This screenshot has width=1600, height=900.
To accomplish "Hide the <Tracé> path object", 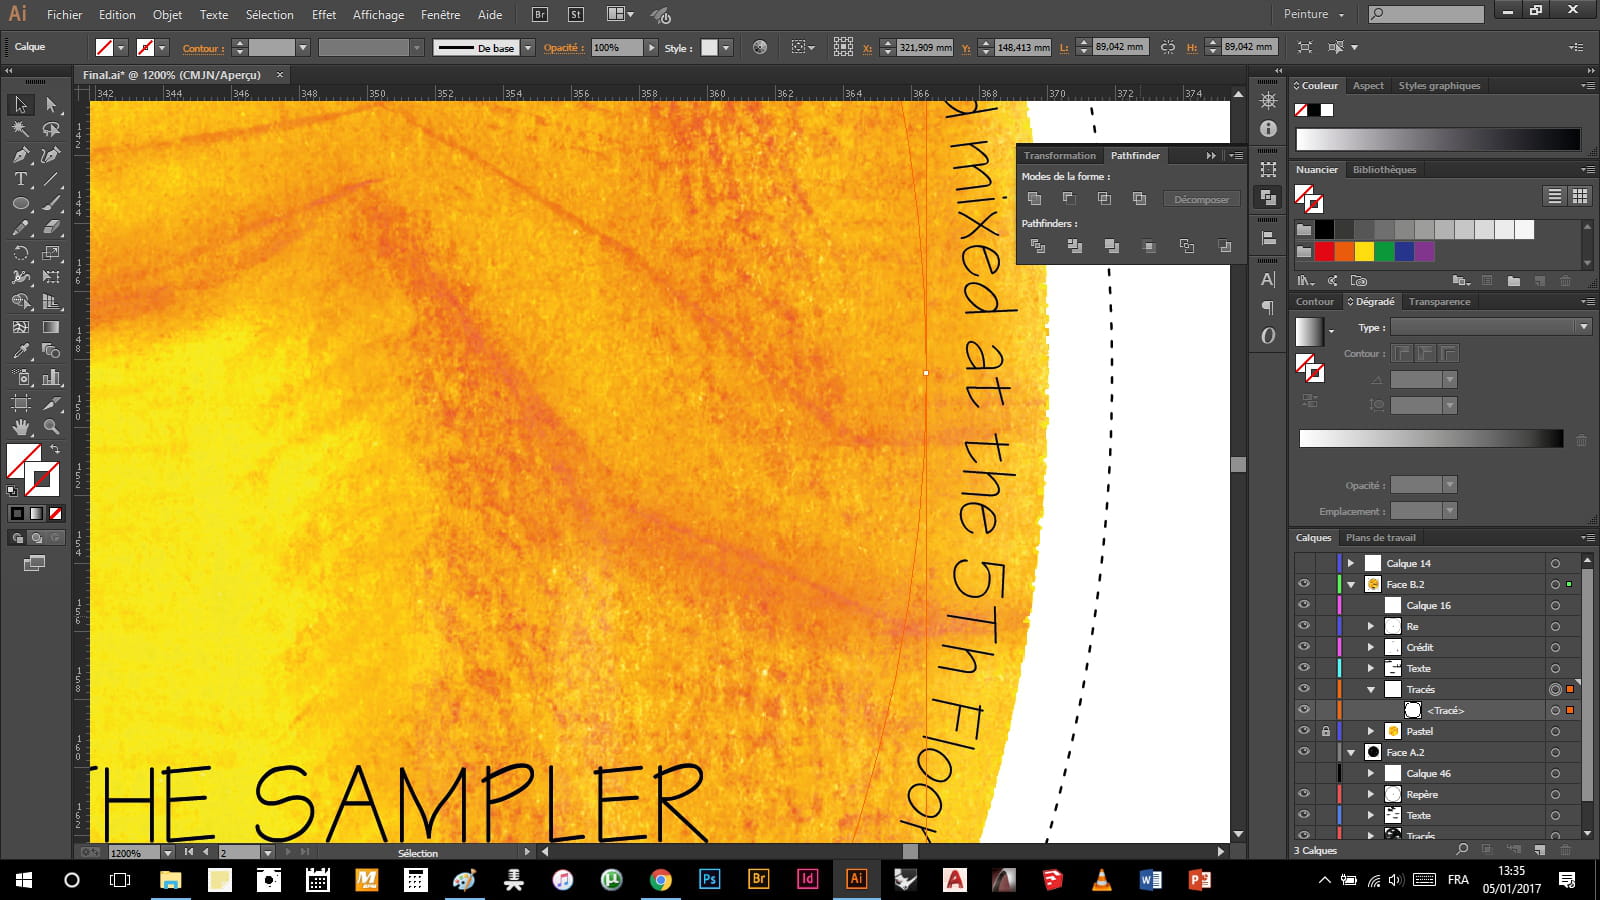I will tap(1304, 710).
